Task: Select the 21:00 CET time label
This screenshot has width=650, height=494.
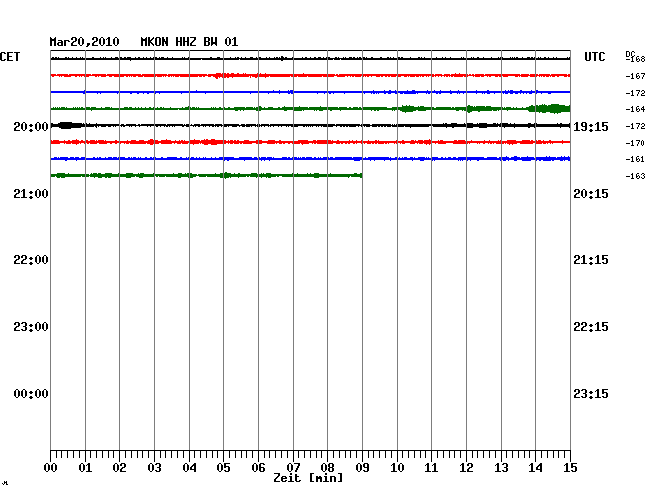Action: 31,194
